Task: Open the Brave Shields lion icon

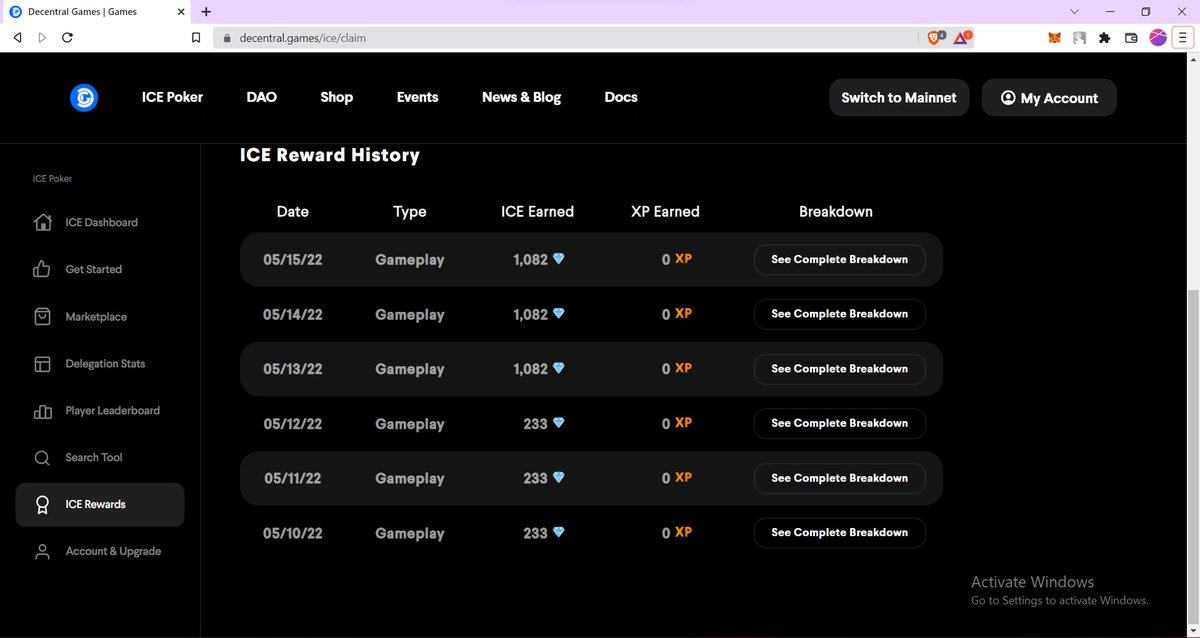Action: click(x=935, y=37)
